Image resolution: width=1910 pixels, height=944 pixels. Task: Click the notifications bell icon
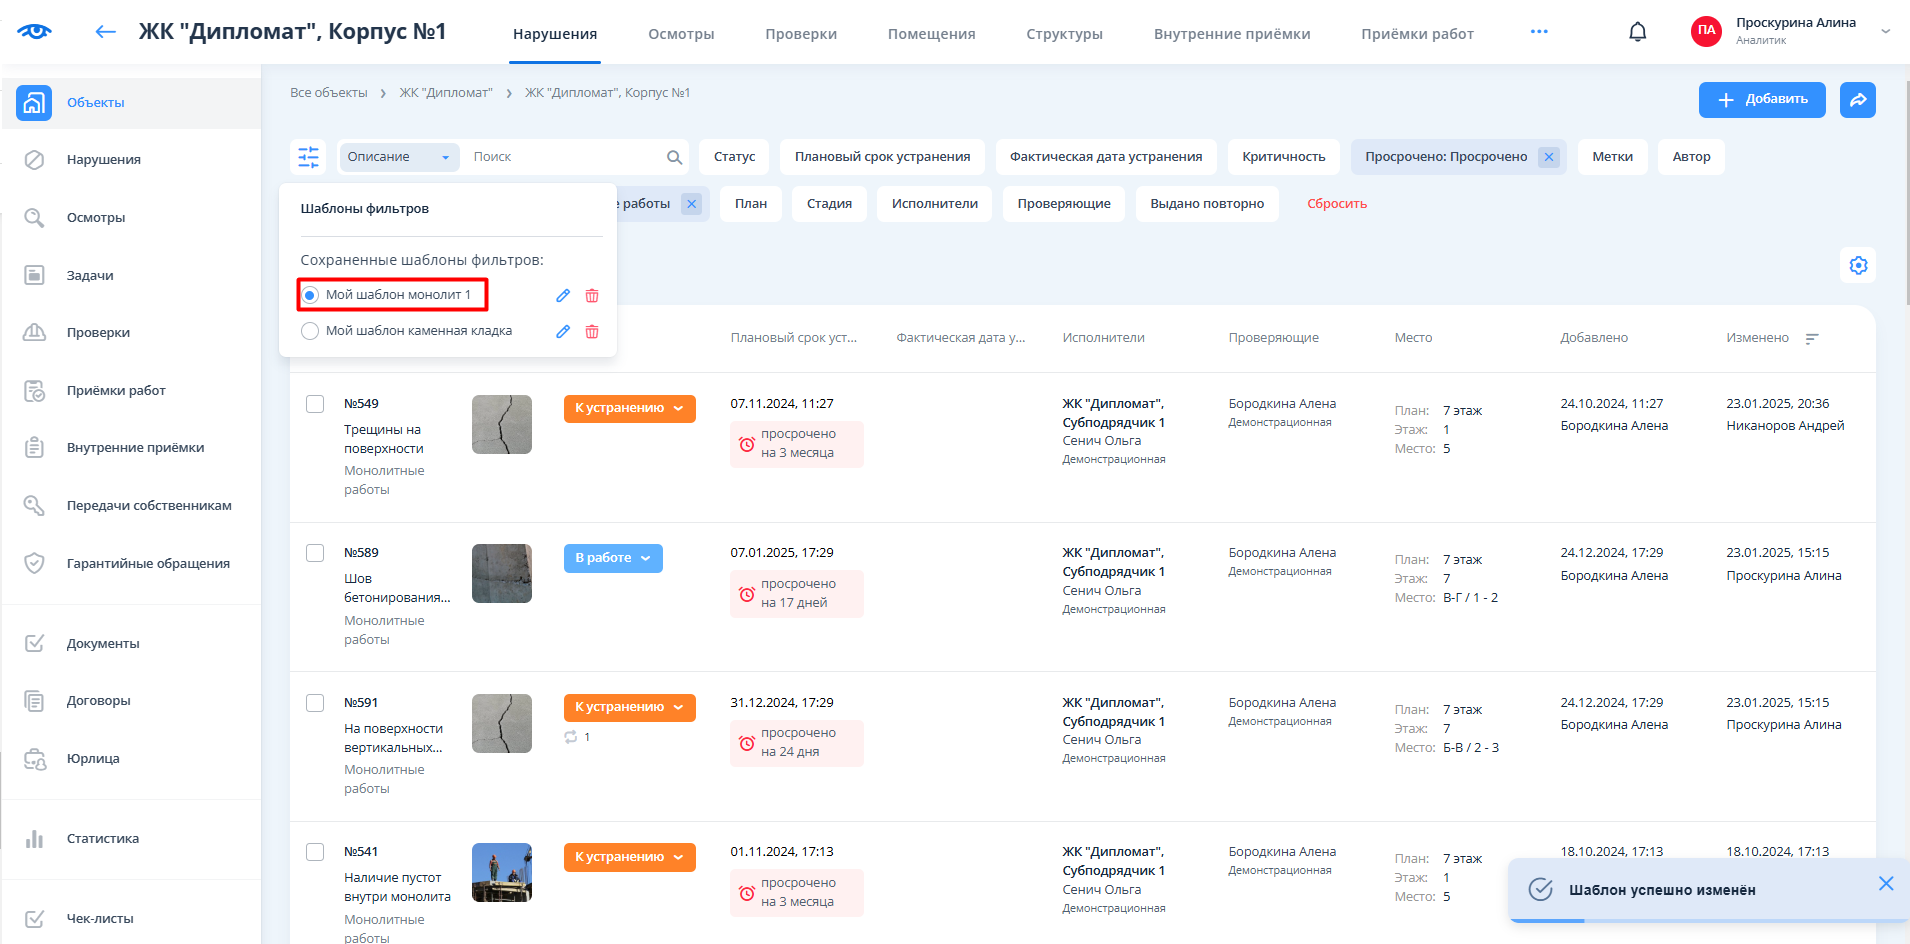[x=1637, y=32]
